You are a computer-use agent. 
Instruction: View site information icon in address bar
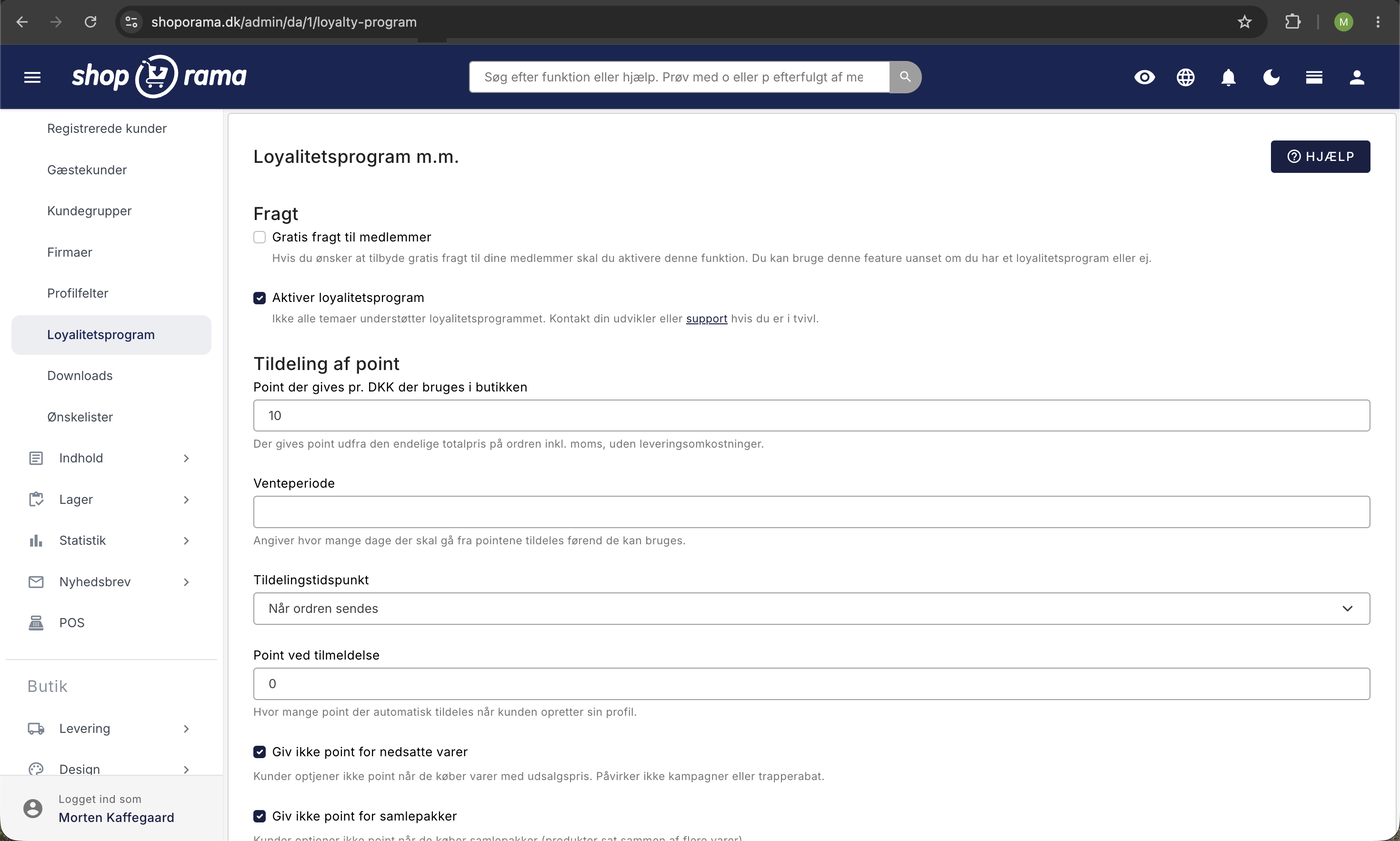(x=132, y=21)
